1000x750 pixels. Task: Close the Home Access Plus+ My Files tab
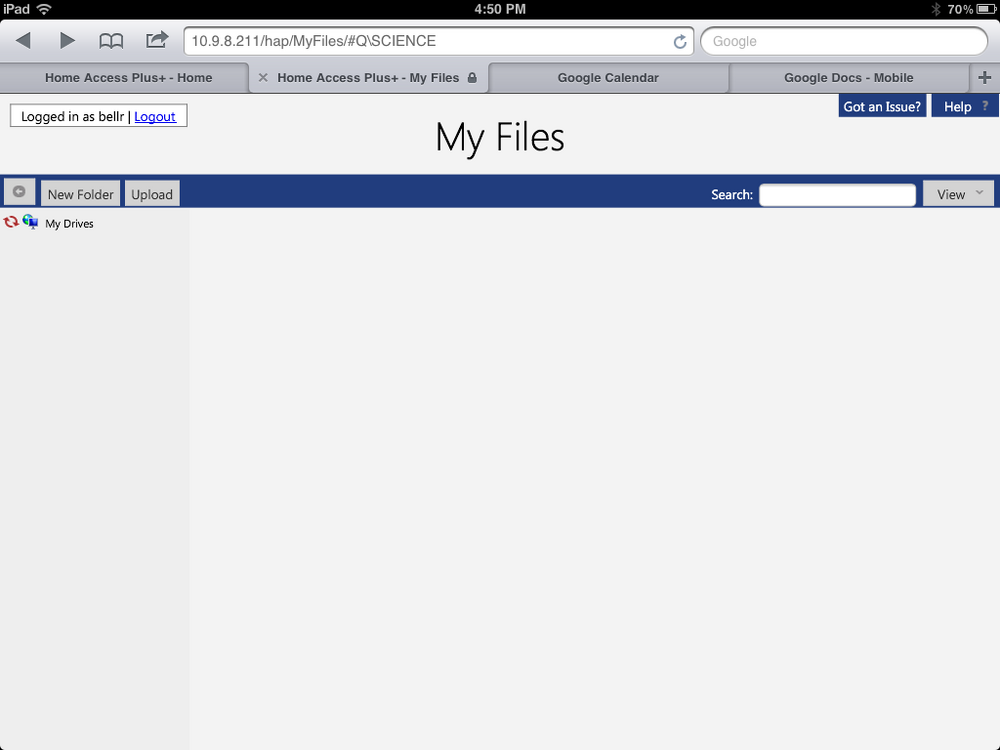263,78
